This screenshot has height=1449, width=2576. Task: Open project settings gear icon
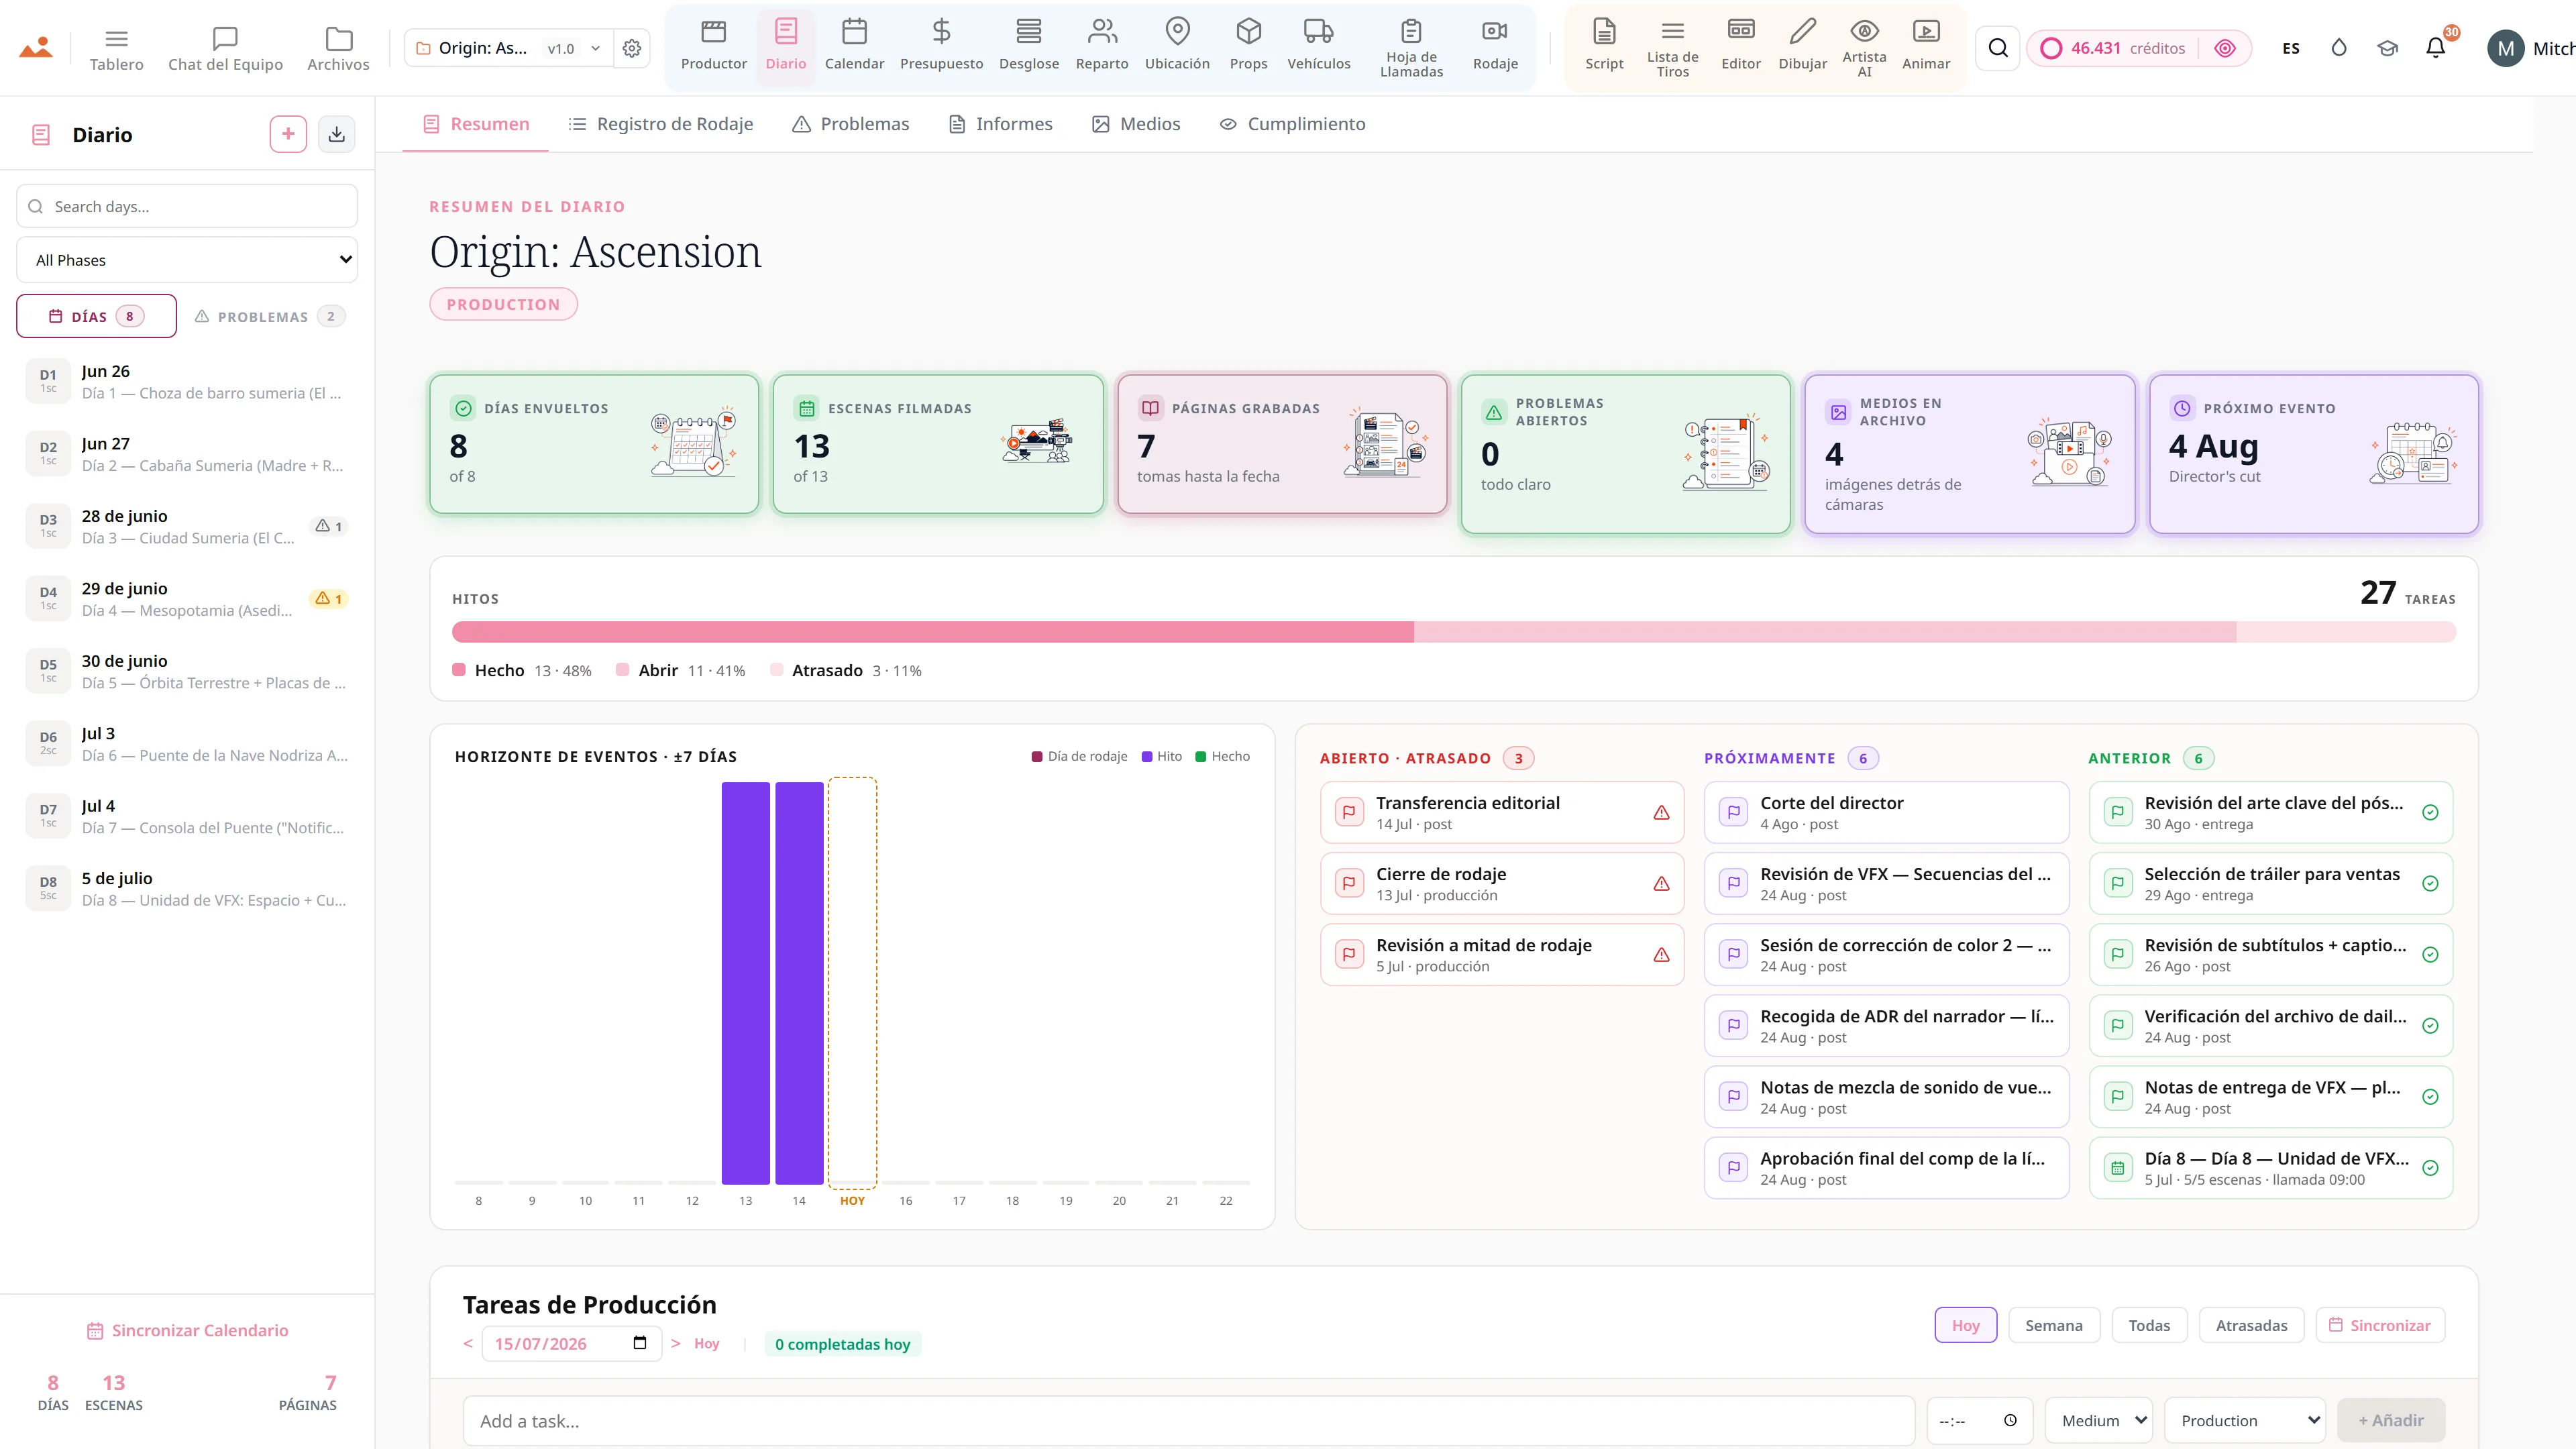pyautogui.click(x=632, y=48)
